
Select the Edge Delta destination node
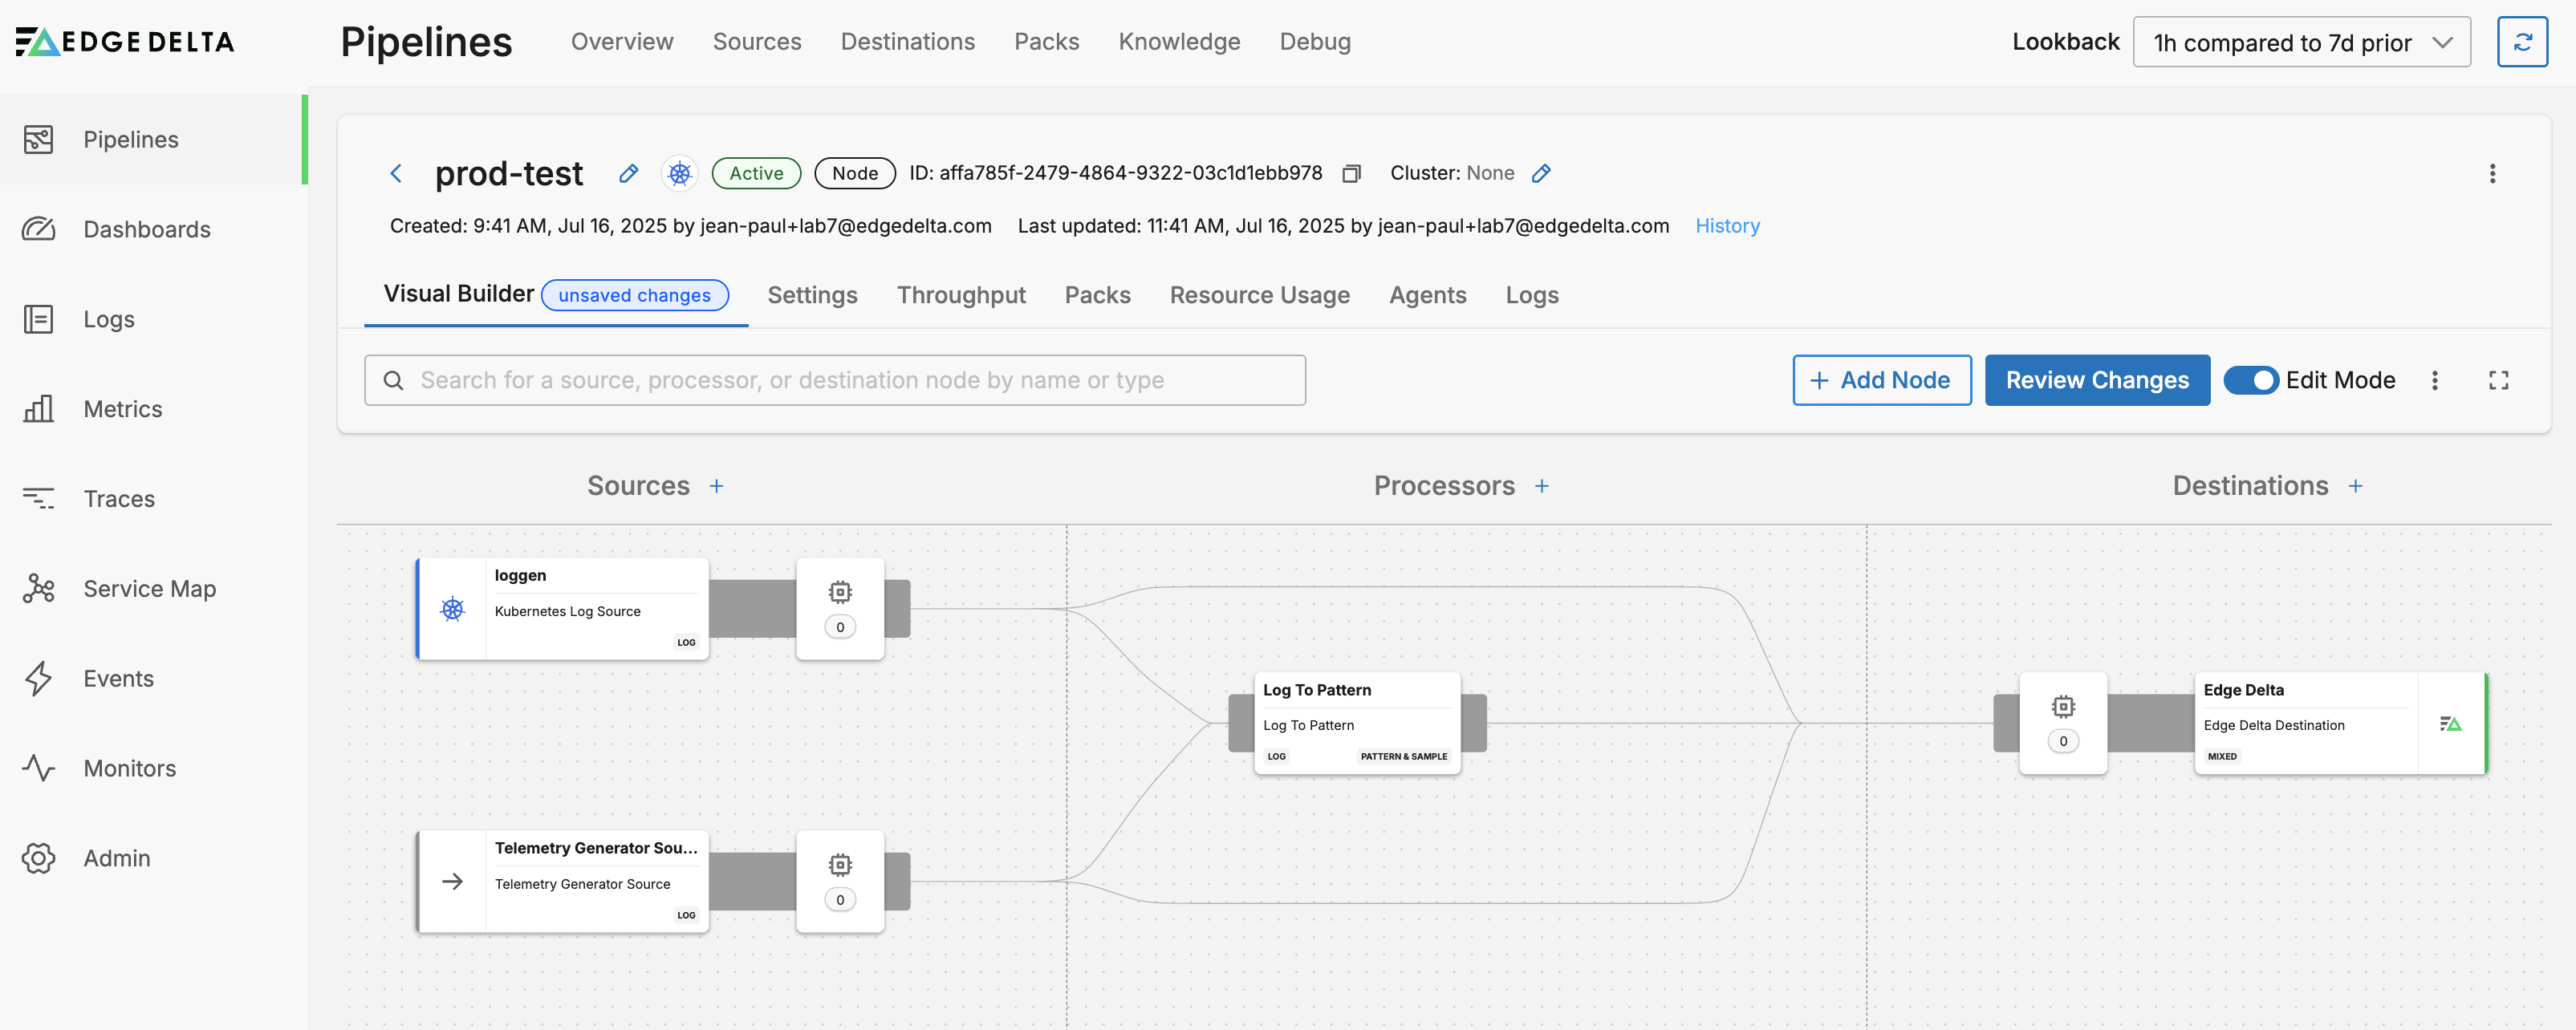tap(2340, 723)
